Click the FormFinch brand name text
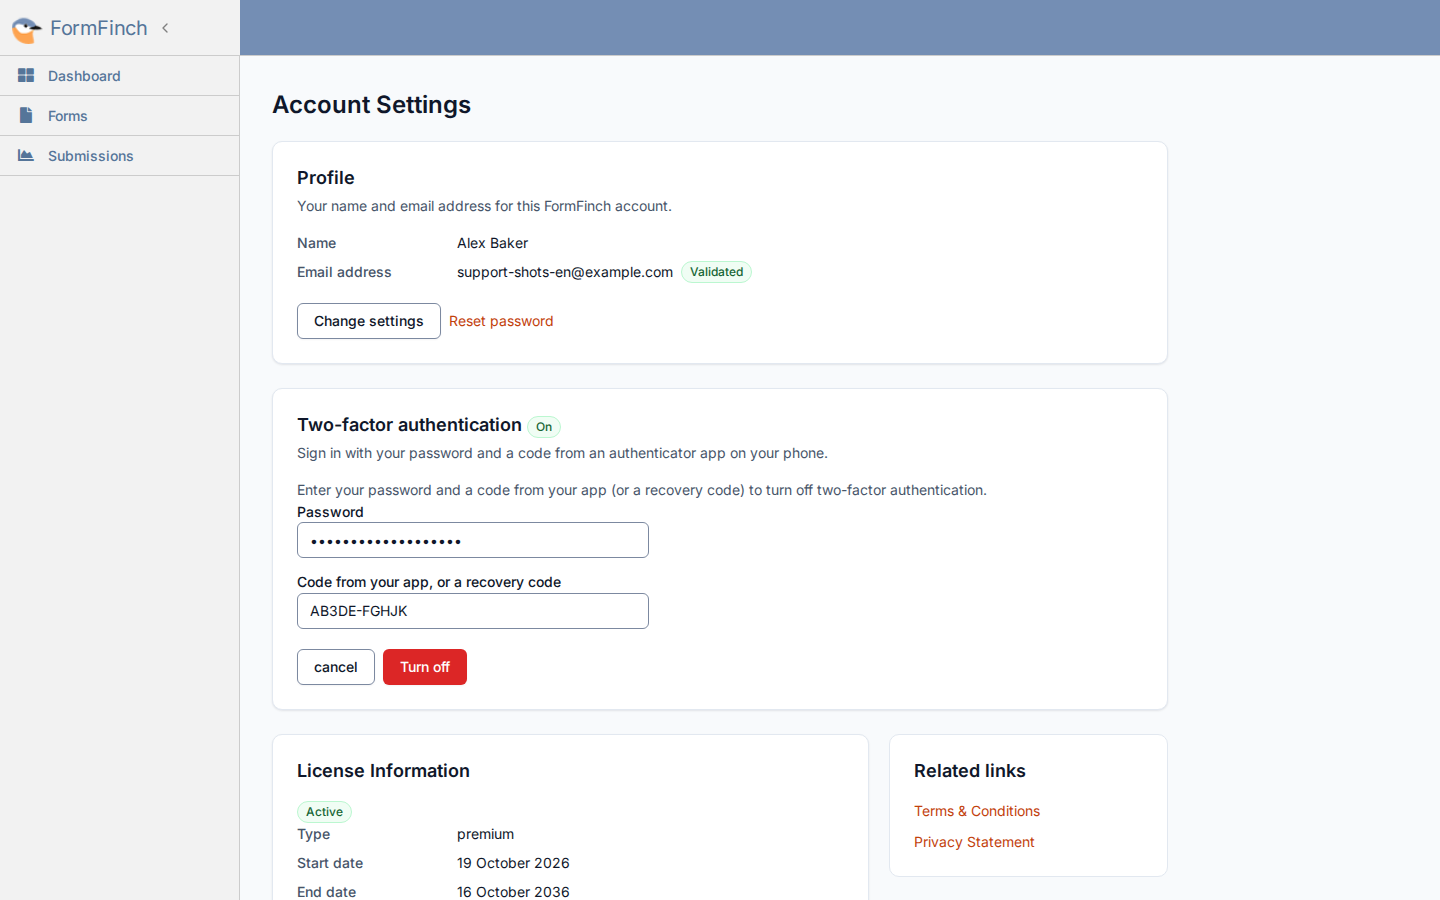 click(99, 28)
